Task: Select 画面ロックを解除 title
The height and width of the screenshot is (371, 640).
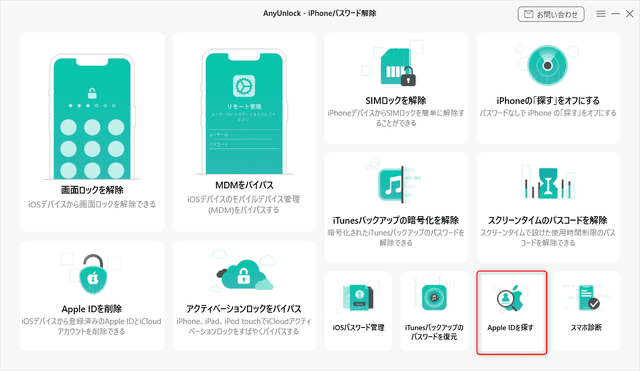Action: pyautogui.click(x=92, y=190)
